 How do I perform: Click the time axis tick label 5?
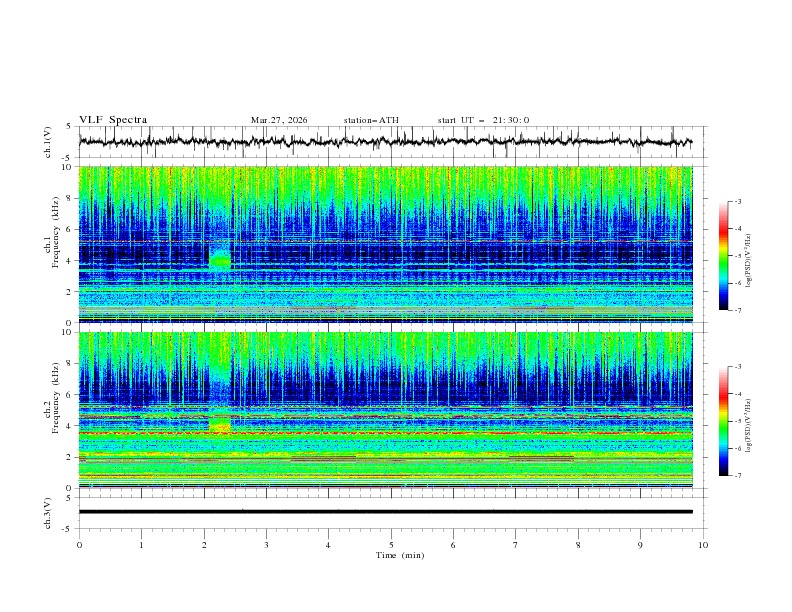(391, 545)
